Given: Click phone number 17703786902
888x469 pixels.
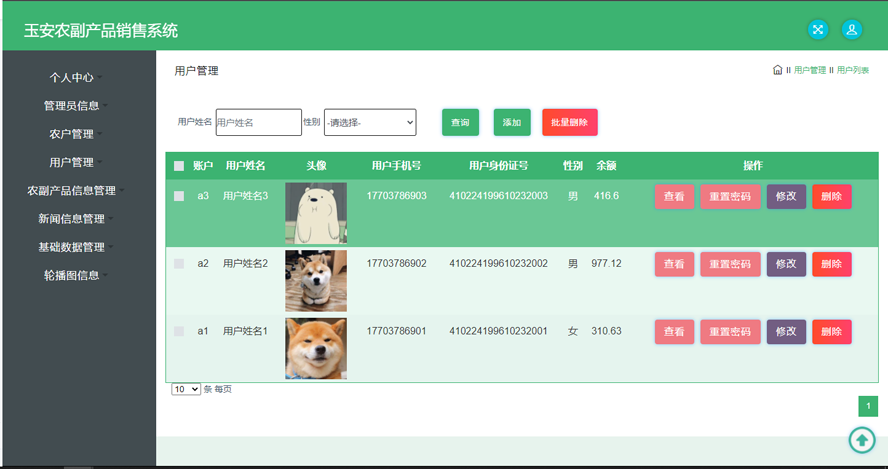Looking at the screenshot, I should tap(396, 263).
